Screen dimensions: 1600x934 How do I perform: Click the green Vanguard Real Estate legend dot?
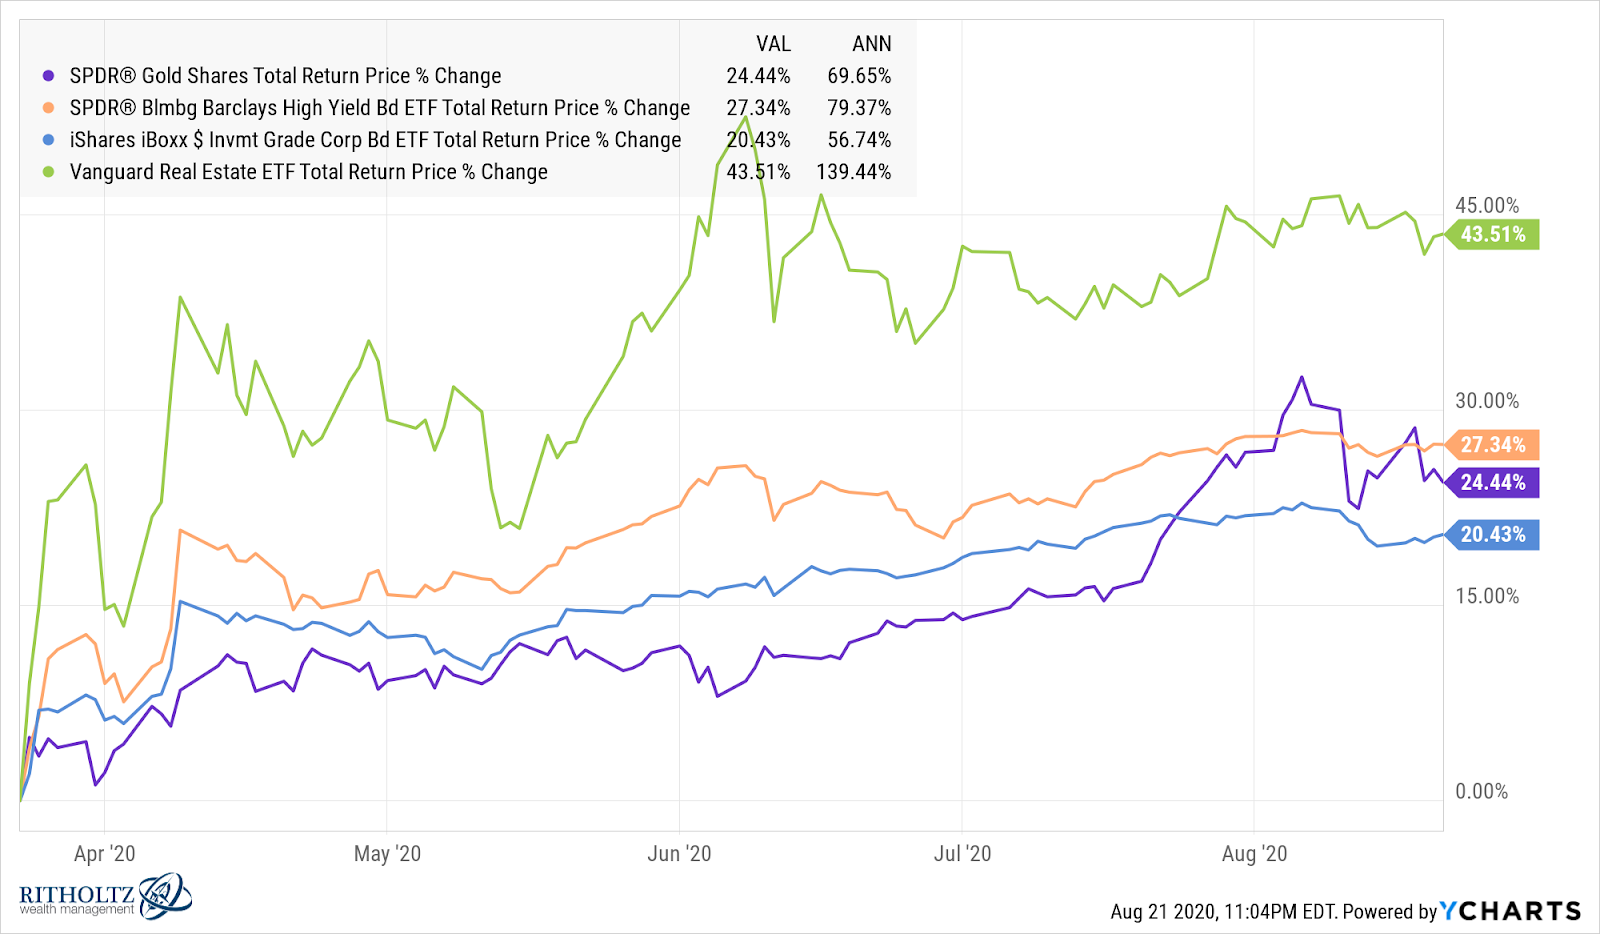click(48, 172)
